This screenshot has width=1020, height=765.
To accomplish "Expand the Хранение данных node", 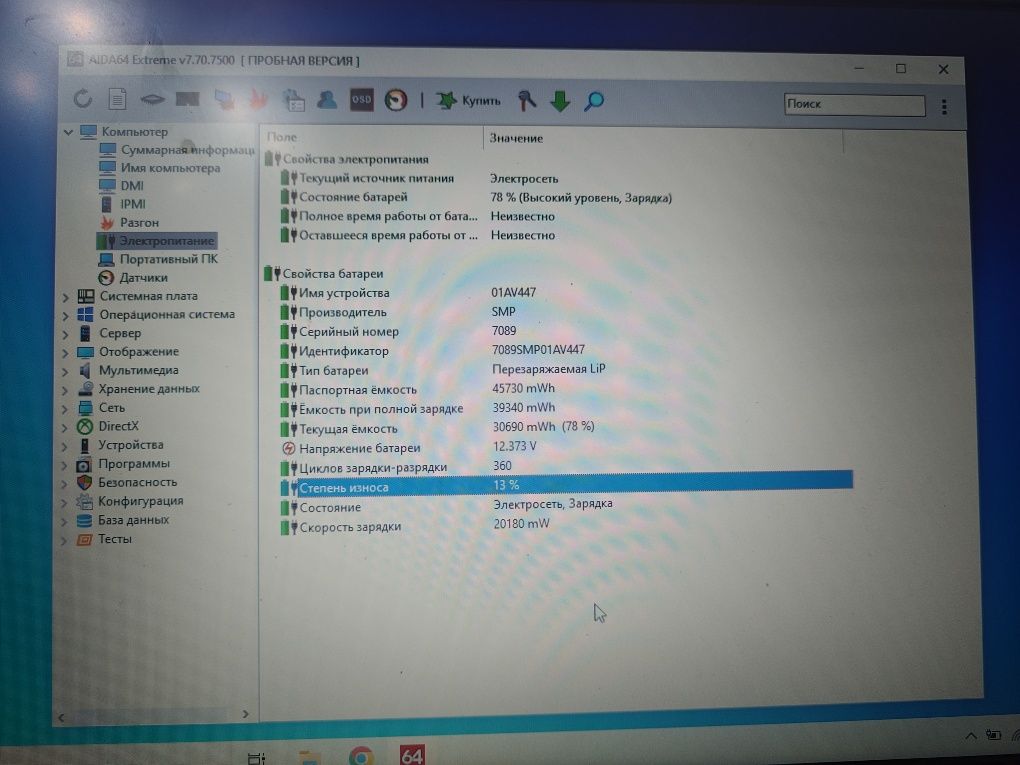I will pyautogui.click(x=65, y=390).
